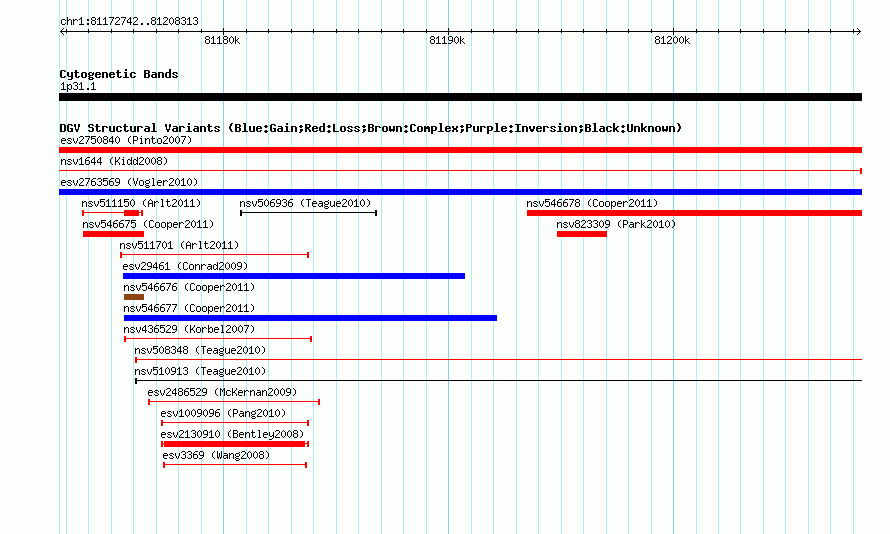Image resolution: width=890 pixels, height=534 pixels.
Task: Click the nsv546677 (Cooper2011) label
Action: tap(189, 308)
